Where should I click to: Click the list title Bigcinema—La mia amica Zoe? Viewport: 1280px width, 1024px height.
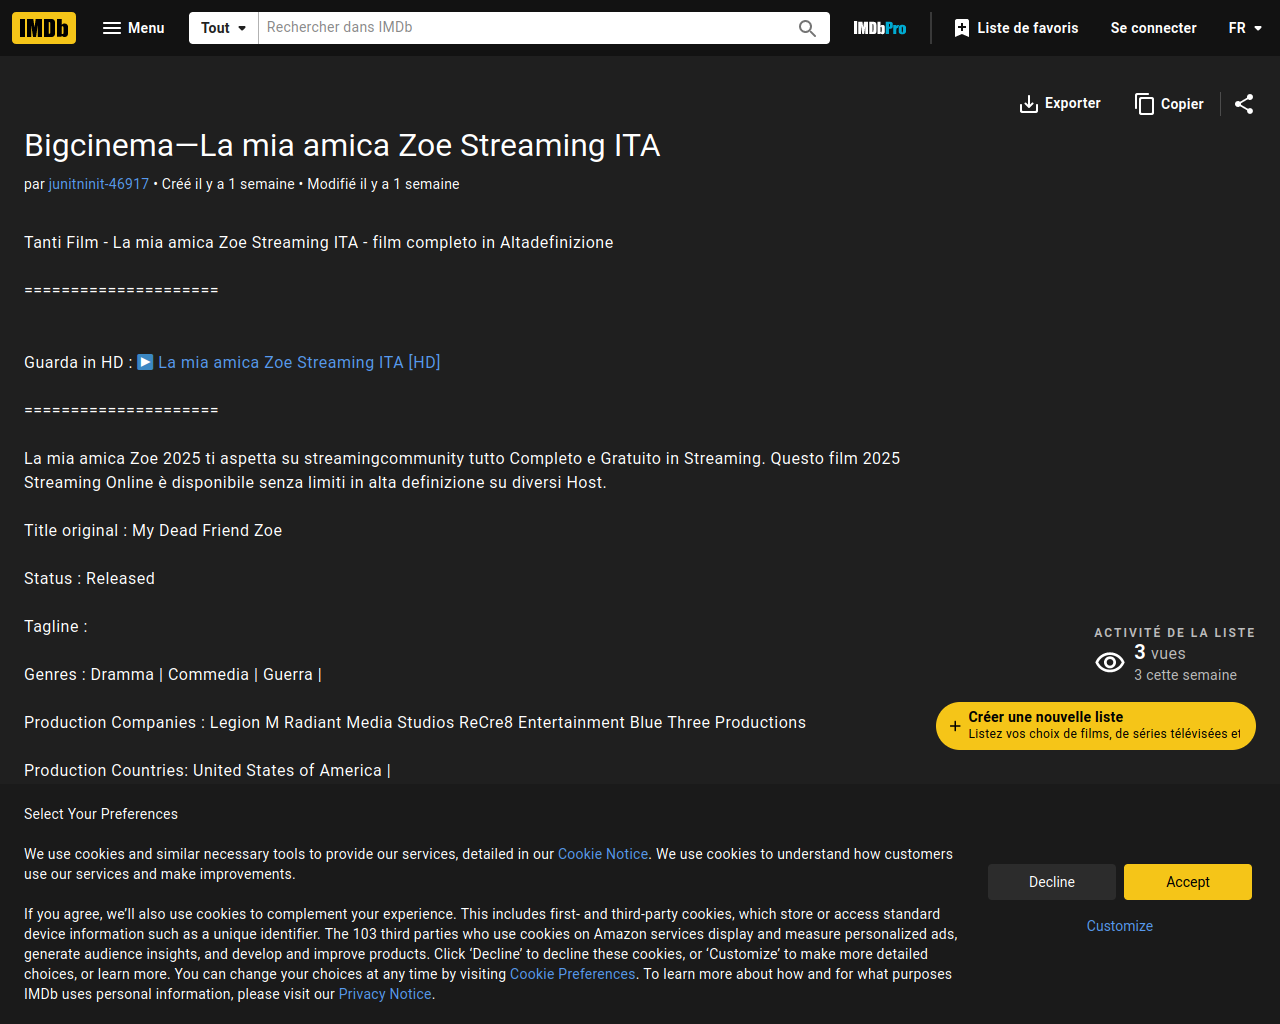[342, 146]
